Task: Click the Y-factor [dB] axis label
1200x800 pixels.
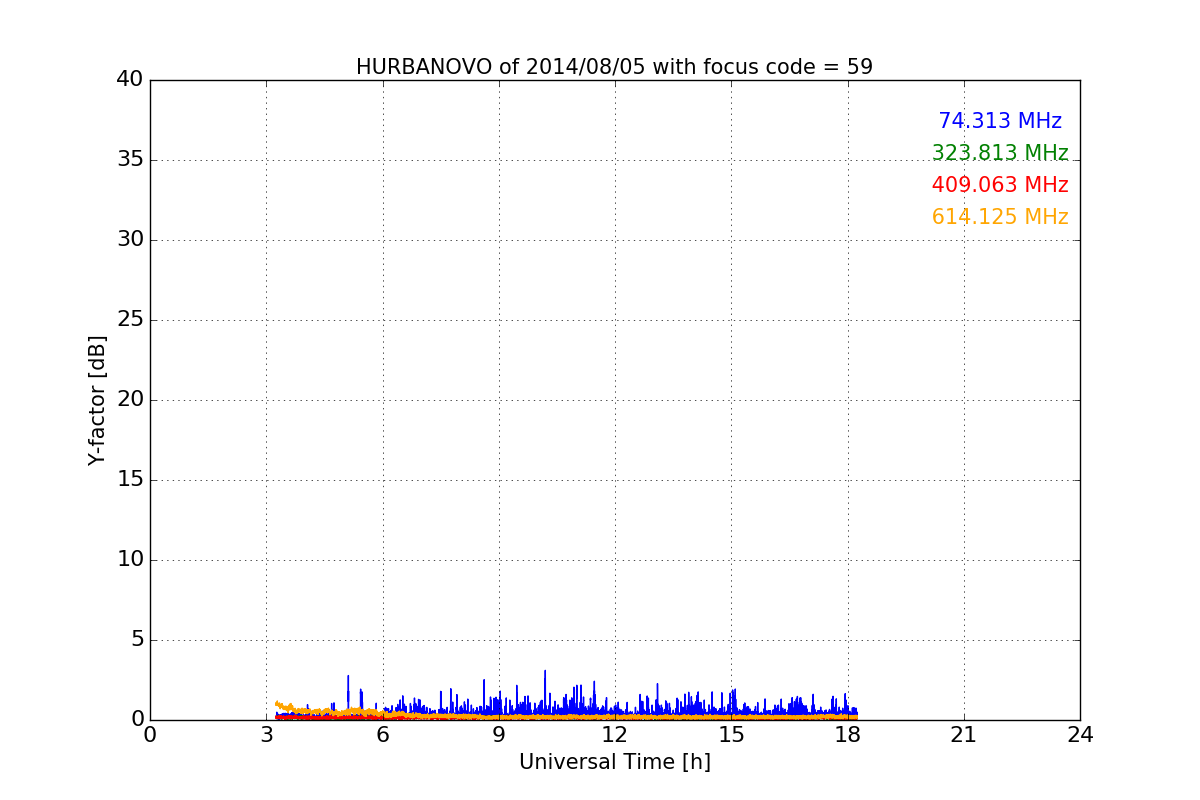Action: pyautogui.click(x=97, y=400)
